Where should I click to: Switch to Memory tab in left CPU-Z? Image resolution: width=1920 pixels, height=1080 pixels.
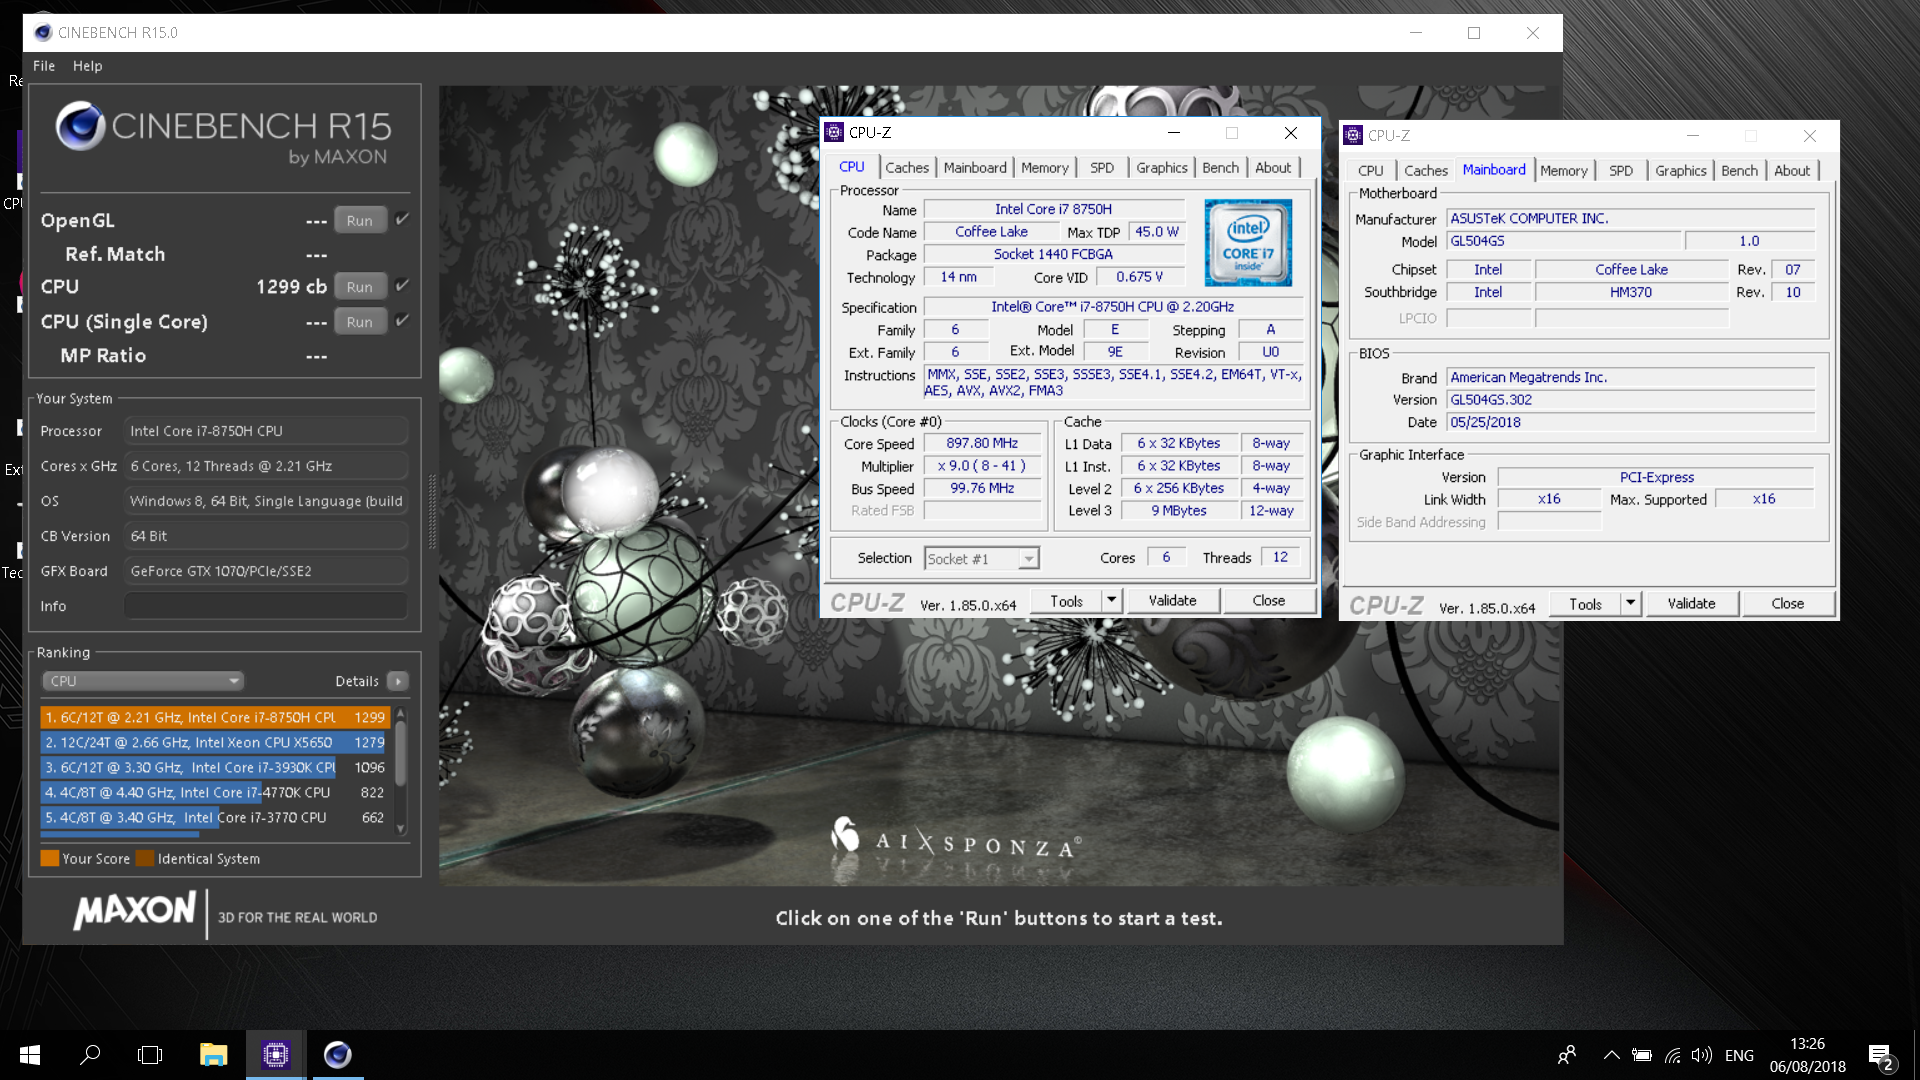[x=1045, y=168]
